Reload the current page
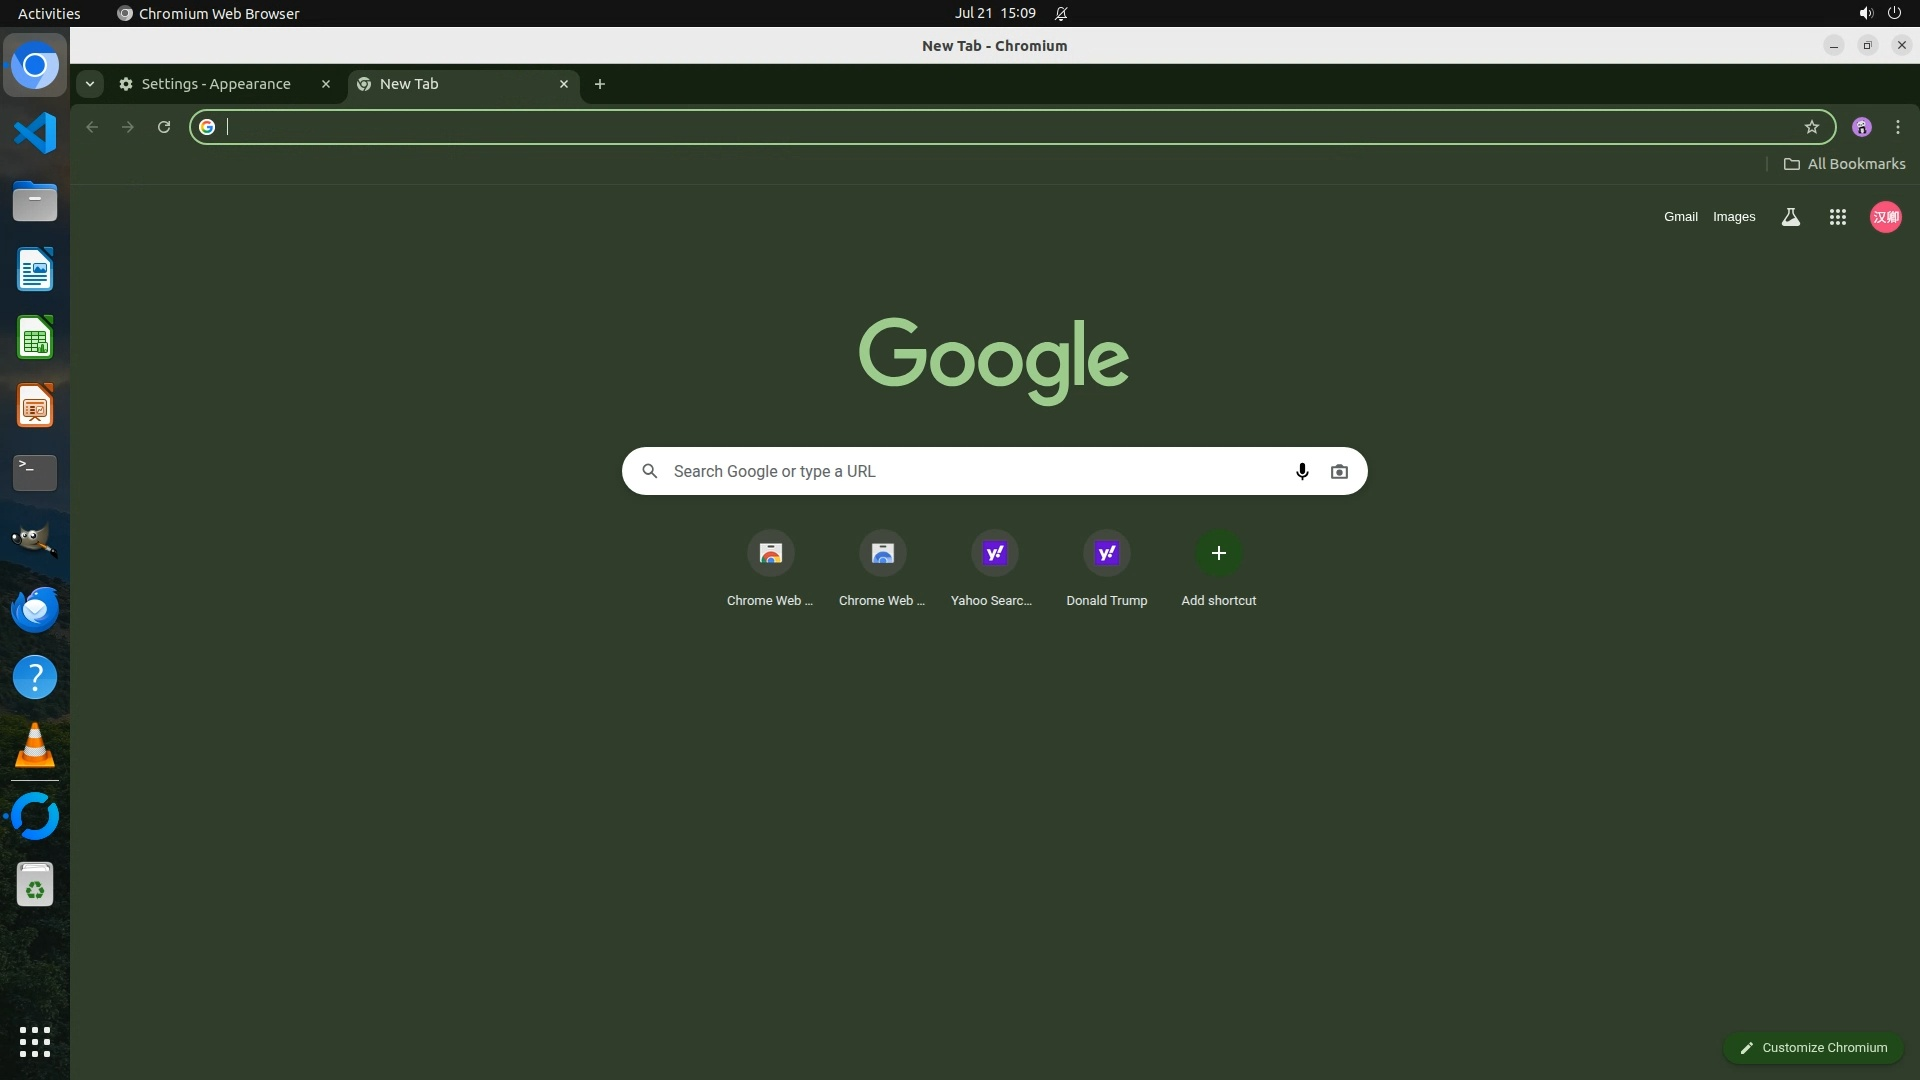The width and height of the screenshot is (1920, 1080). (164, 127)
